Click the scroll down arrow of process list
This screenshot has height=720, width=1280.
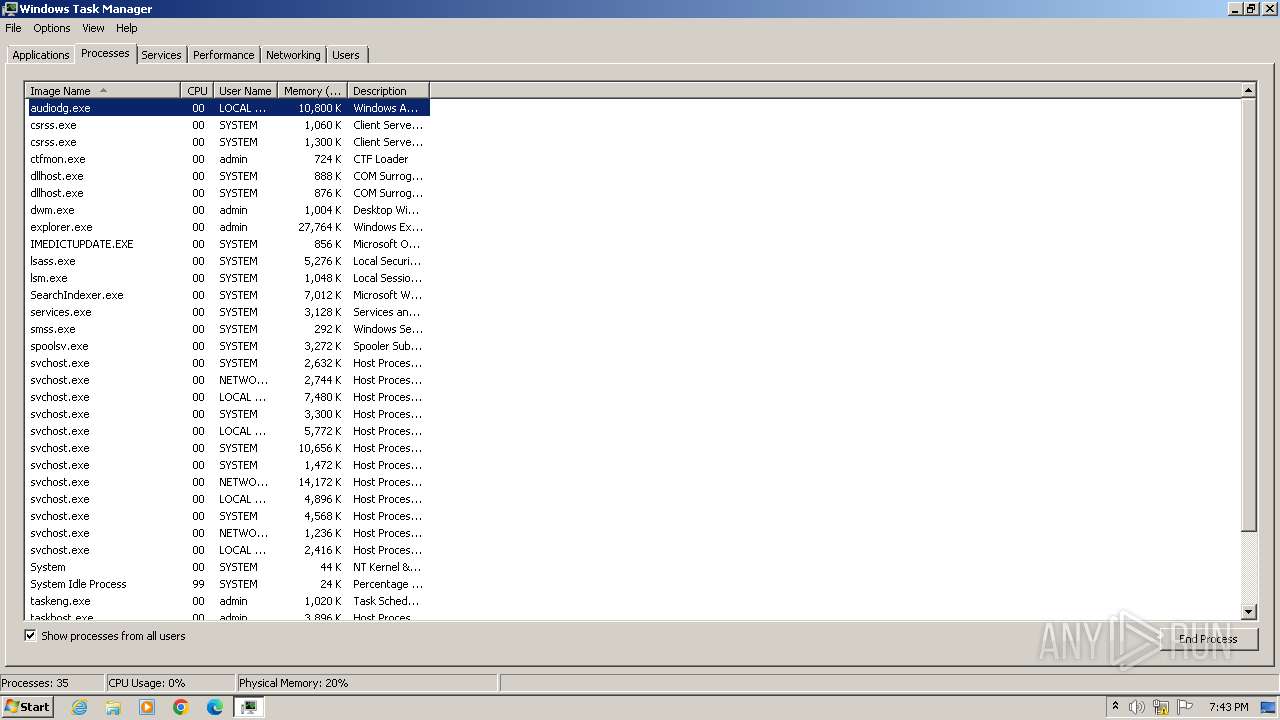pos(1248,612)
